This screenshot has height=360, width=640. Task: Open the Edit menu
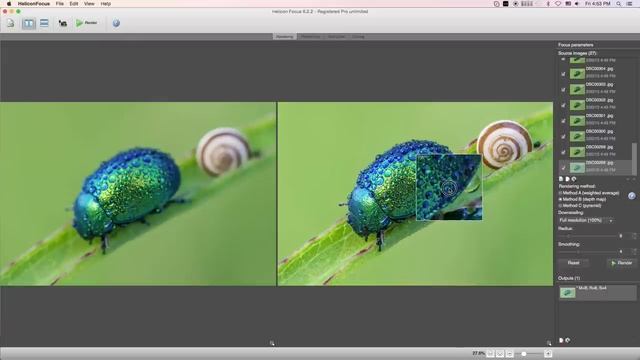tap(73, 4)
